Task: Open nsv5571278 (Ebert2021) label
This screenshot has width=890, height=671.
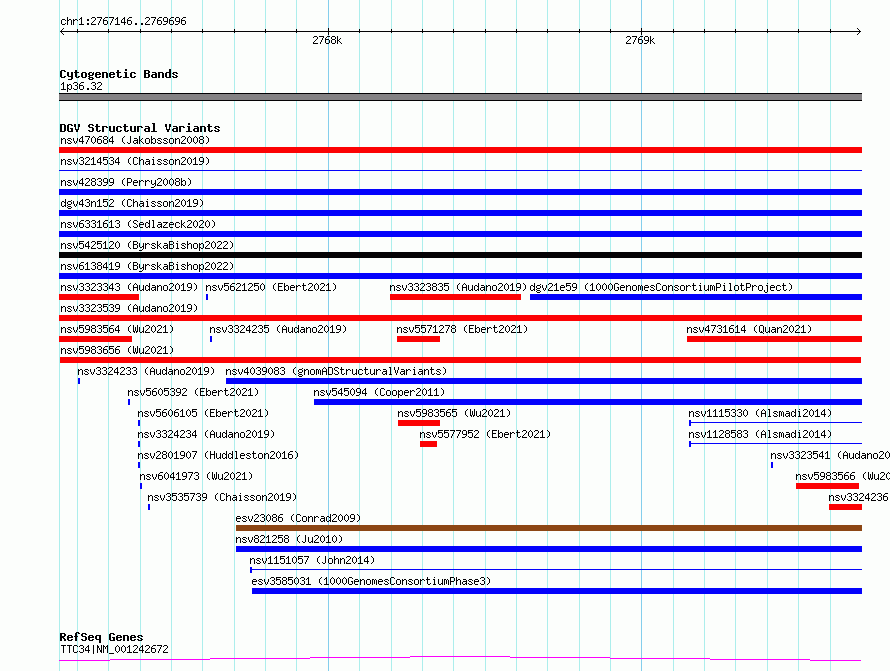Action: [x=462, y=329]
